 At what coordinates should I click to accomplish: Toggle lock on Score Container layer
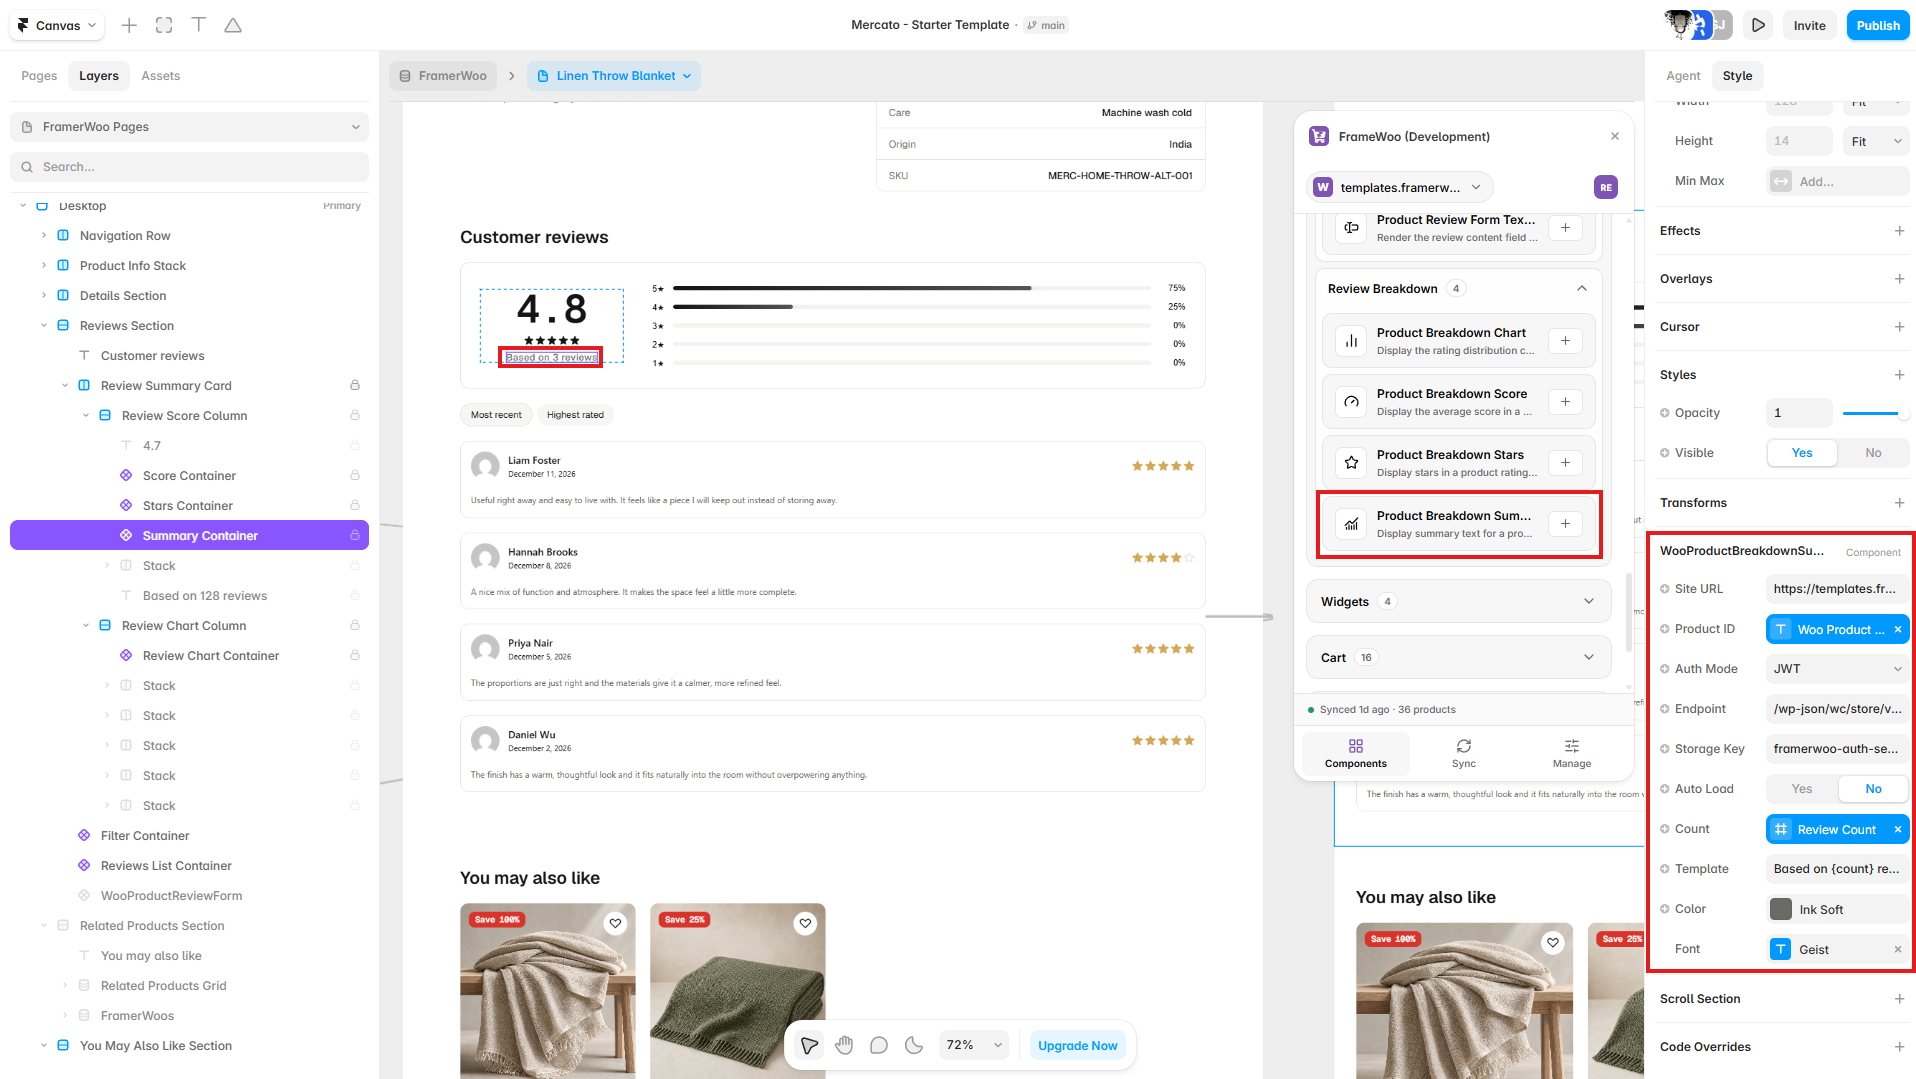[355, 475]
